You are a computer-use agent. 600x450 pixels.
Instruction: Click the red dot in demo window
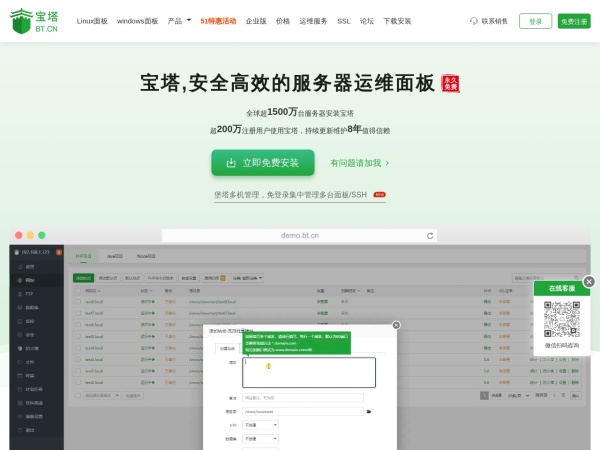tap(18, 235)
